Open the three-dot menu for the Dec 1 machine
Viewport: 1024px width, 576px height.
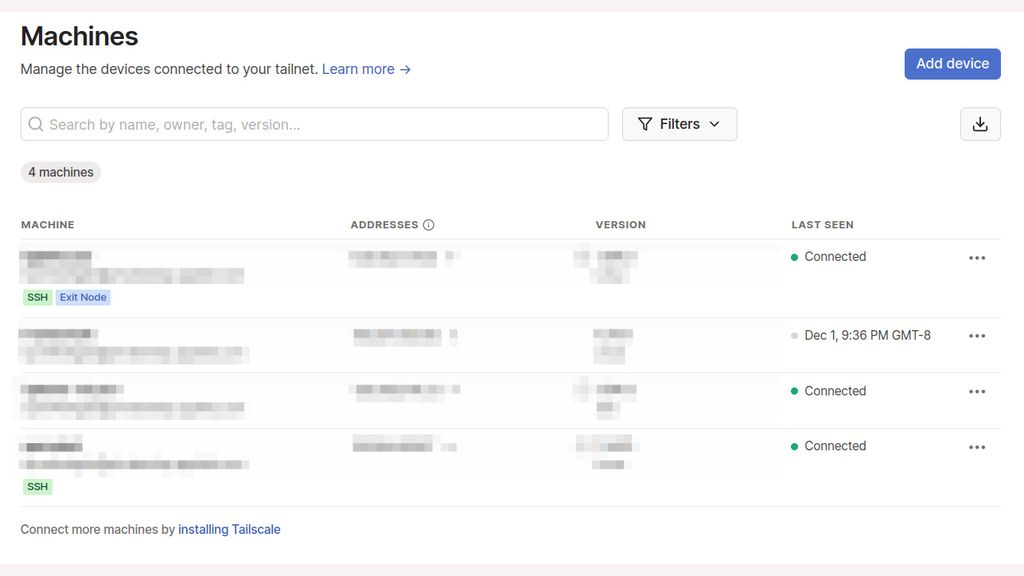coord(977,336)
